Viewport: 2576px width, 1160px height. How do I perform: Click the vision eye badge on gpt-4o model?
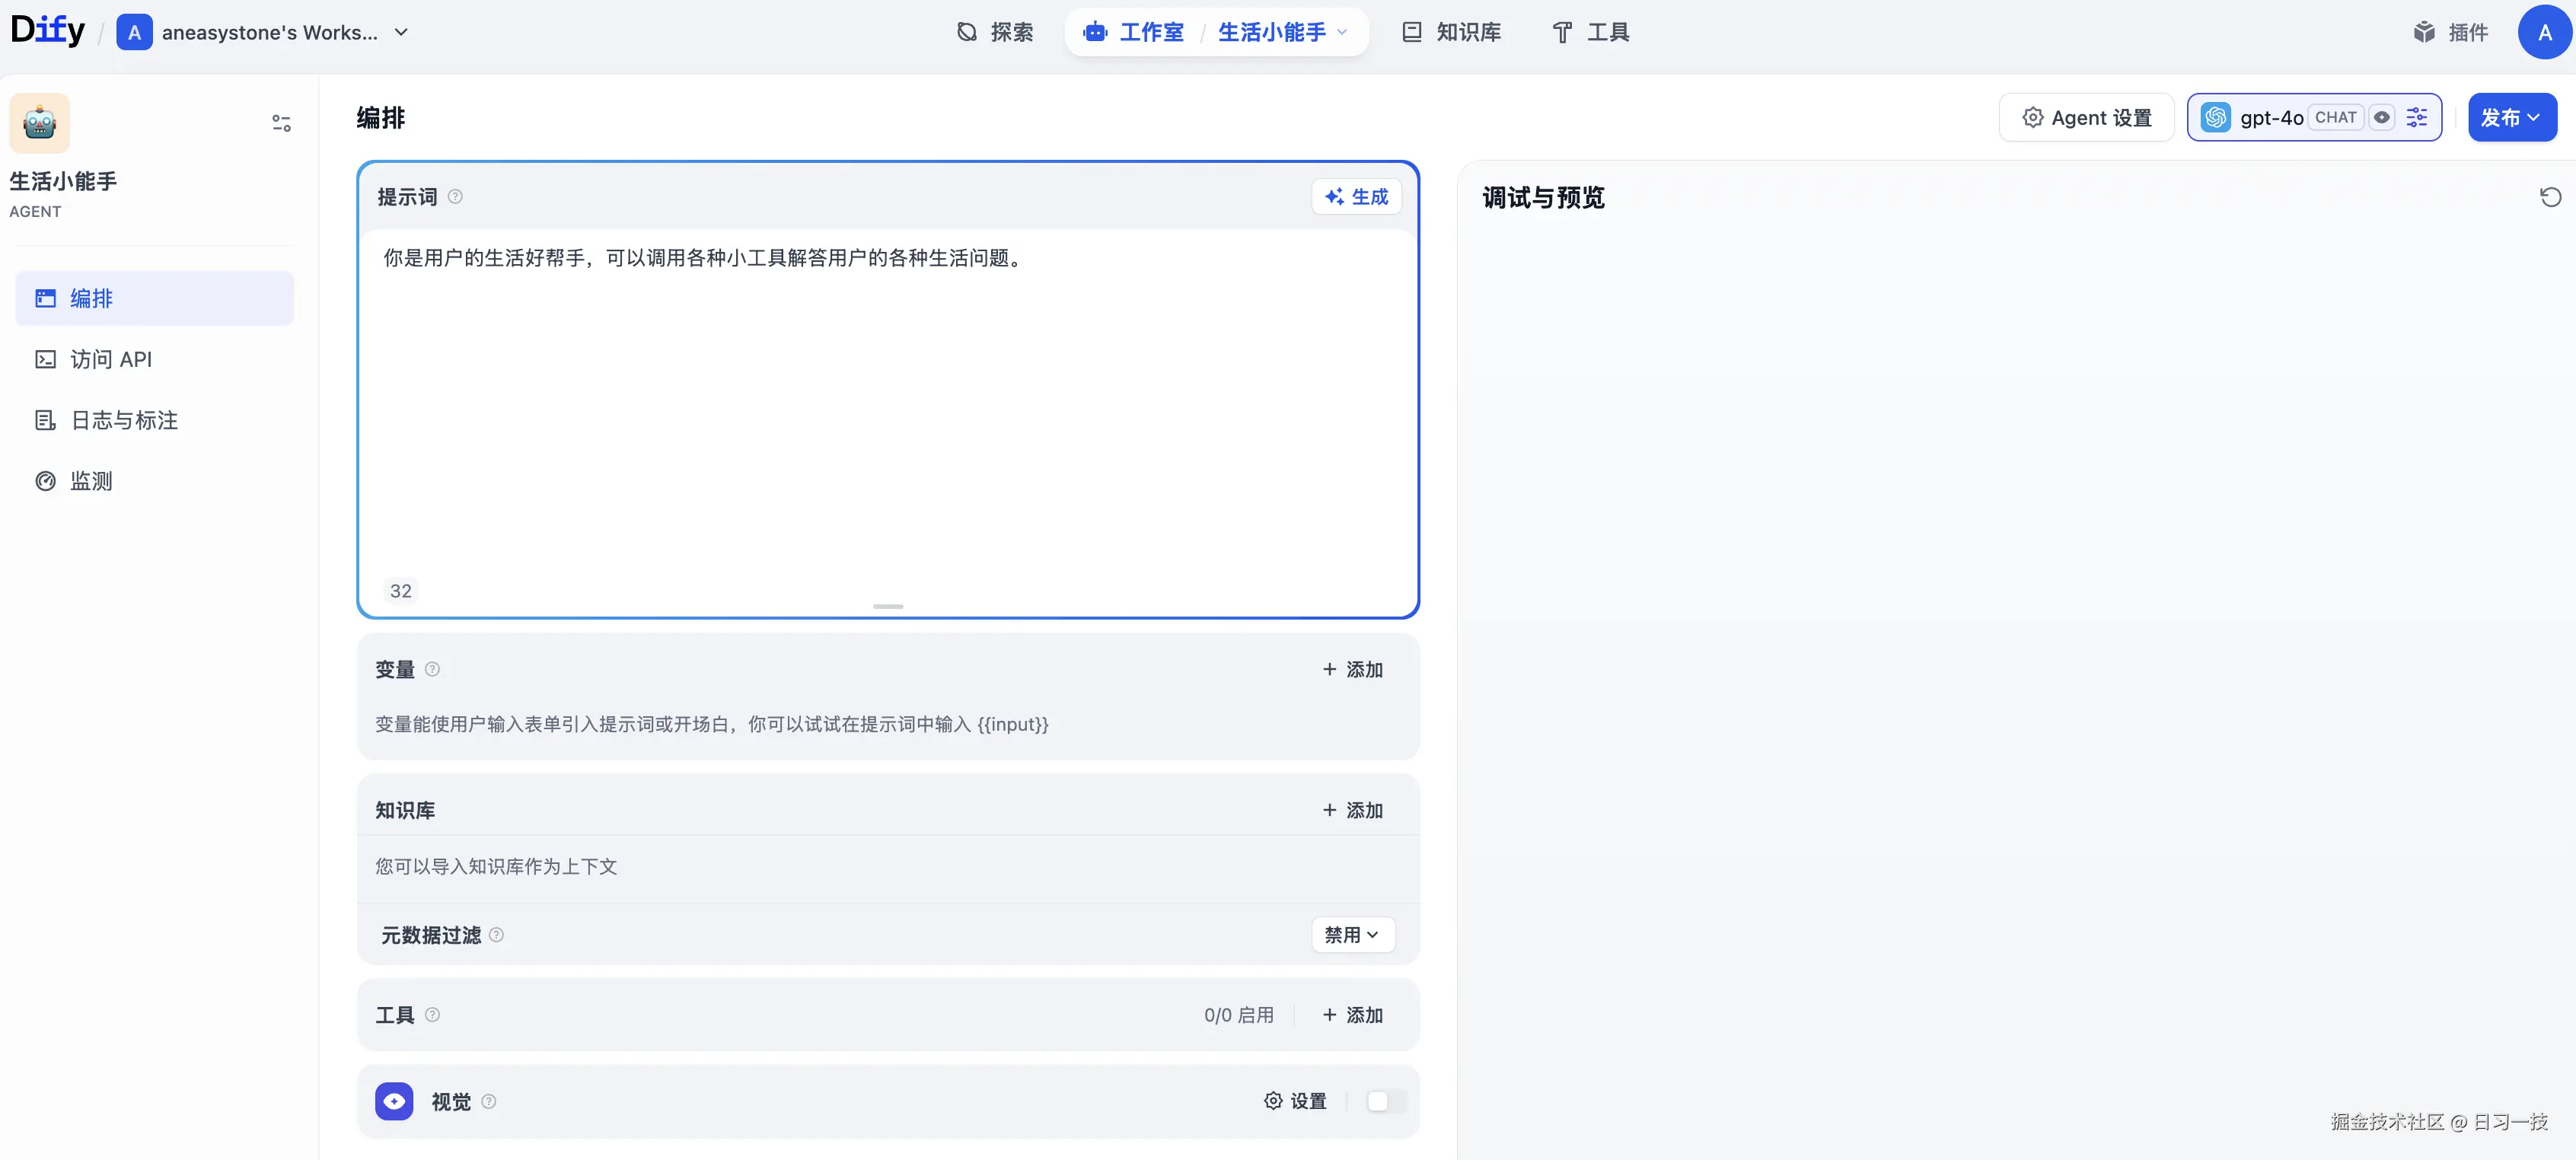2382,118
